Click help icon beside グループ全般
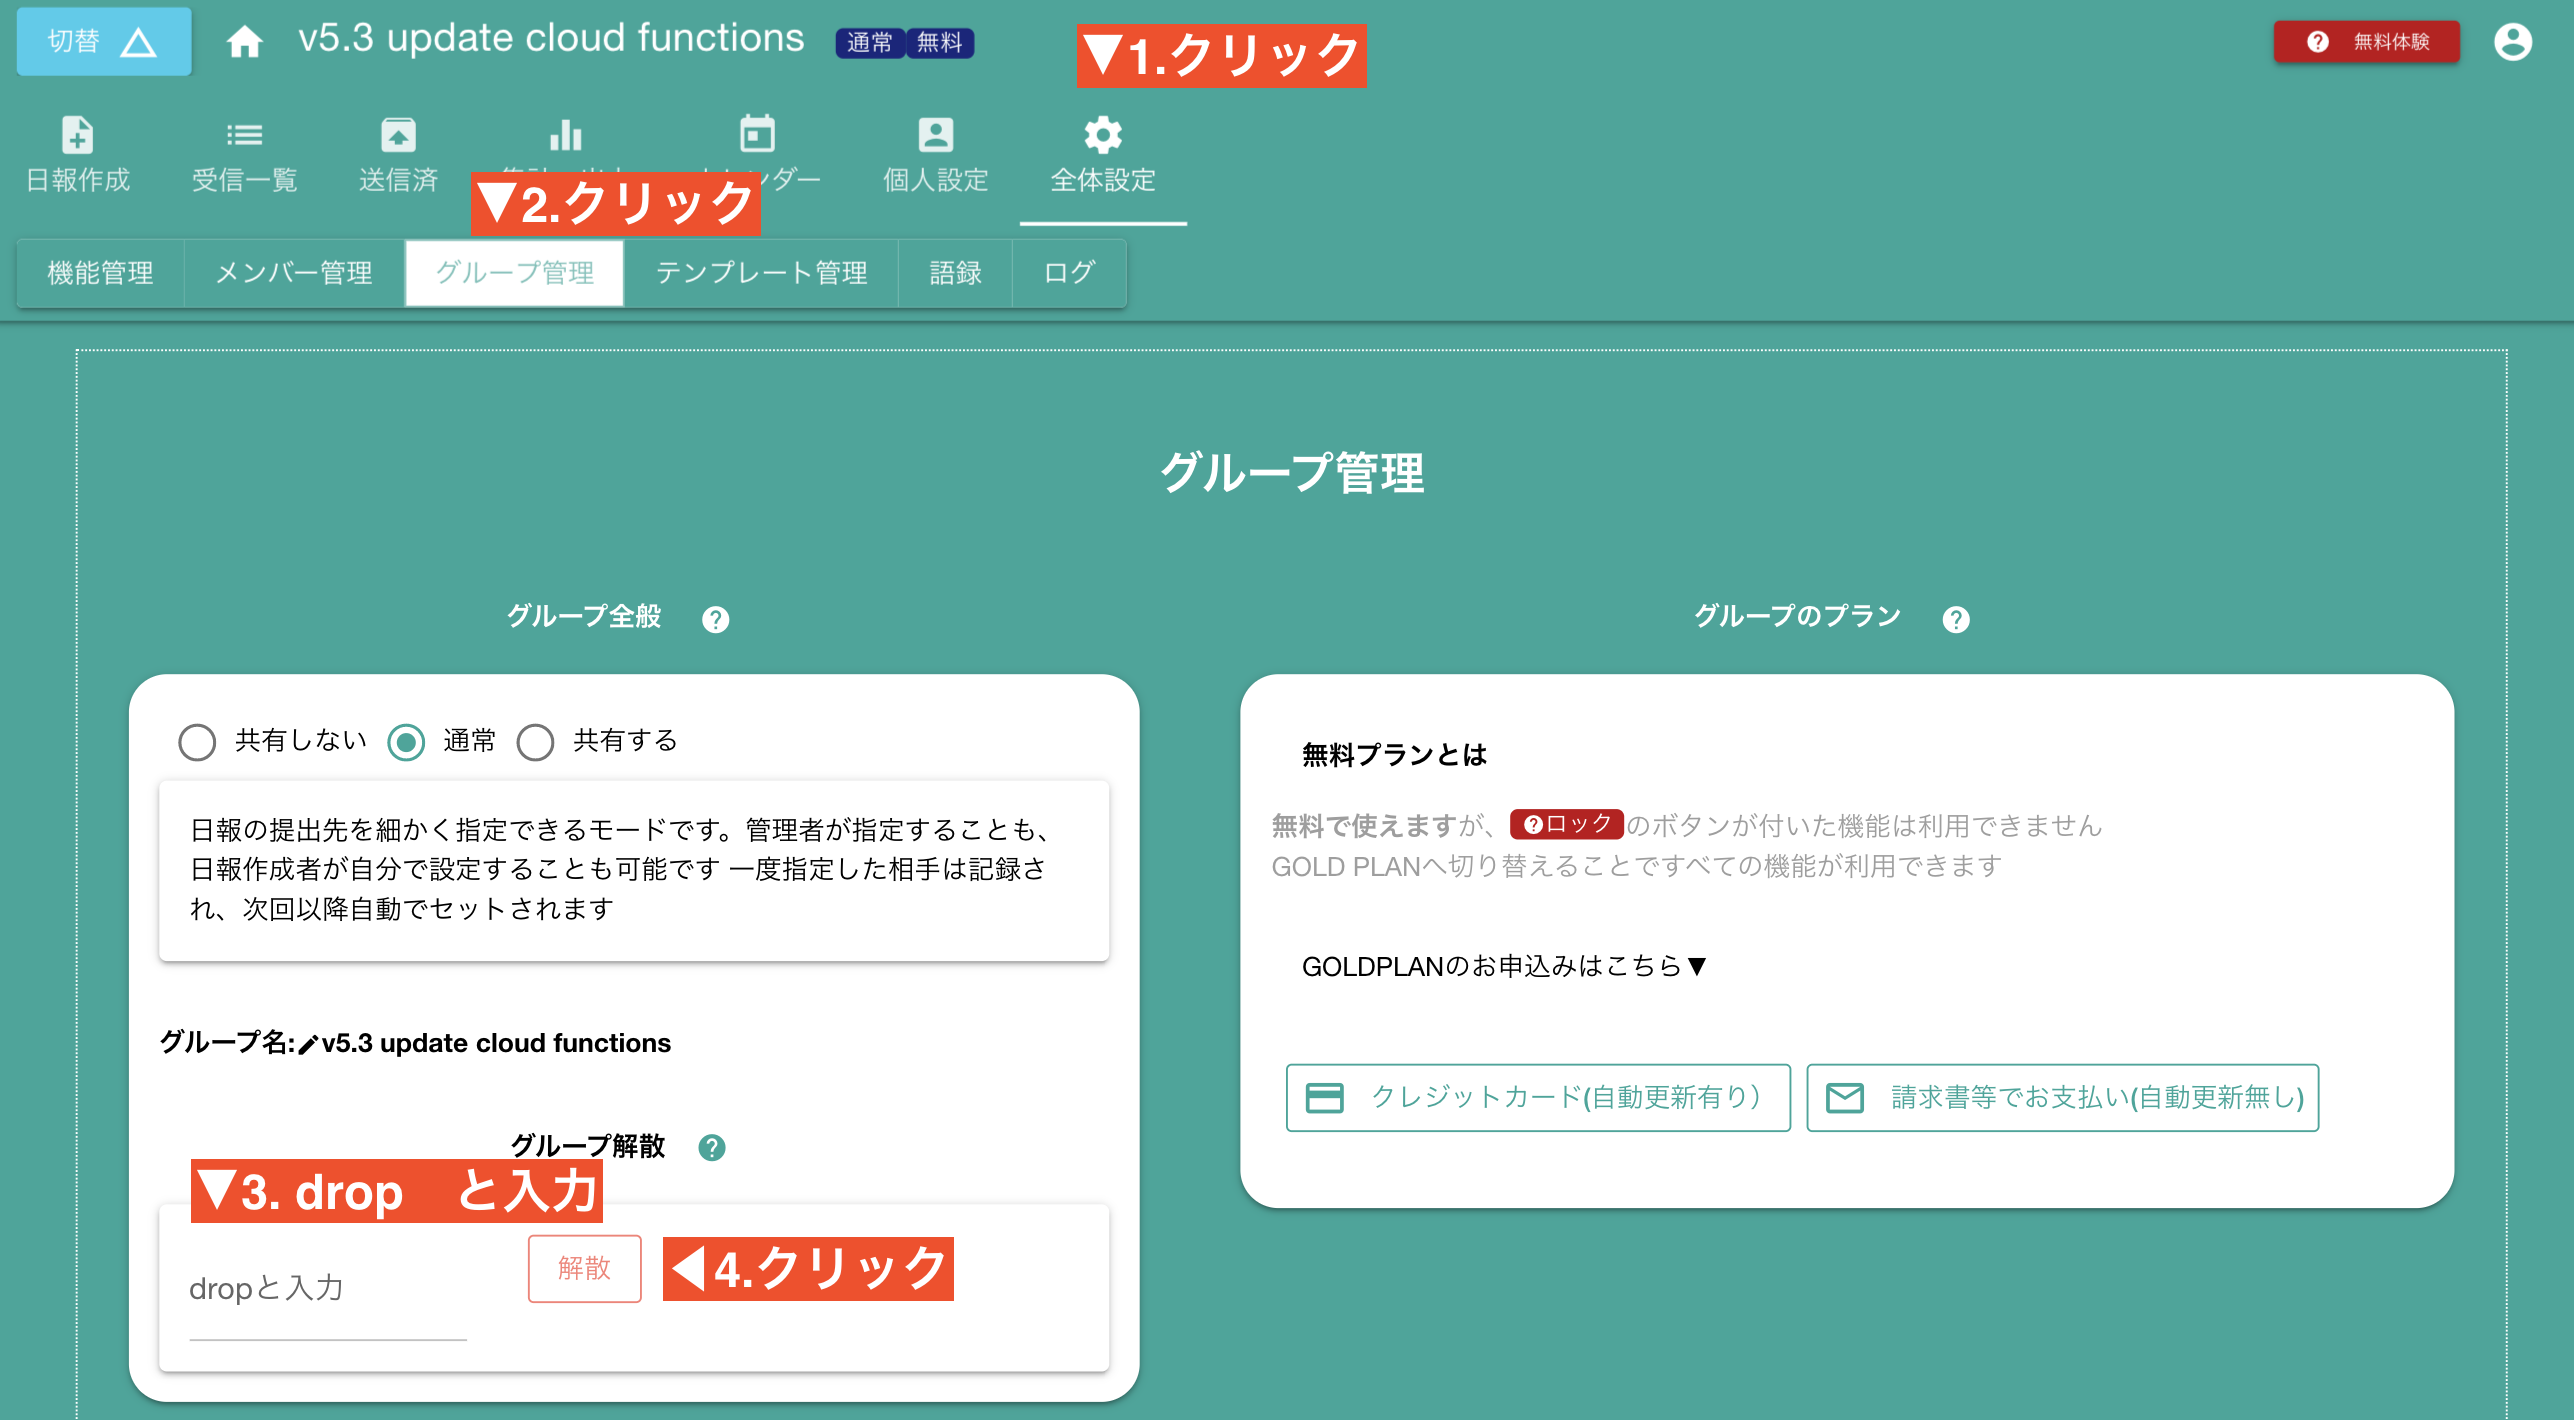 click(x=715, y=620)
